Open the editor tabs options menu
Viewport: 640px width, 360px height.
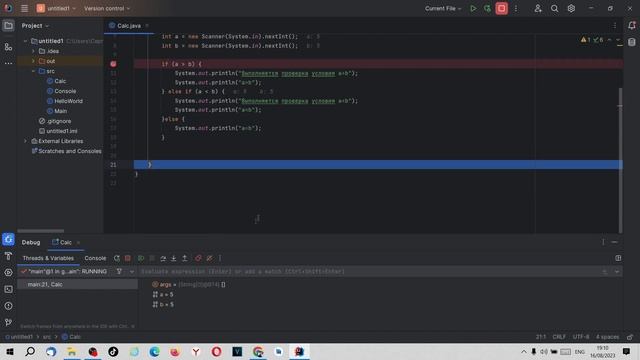[x=615, y=25]
